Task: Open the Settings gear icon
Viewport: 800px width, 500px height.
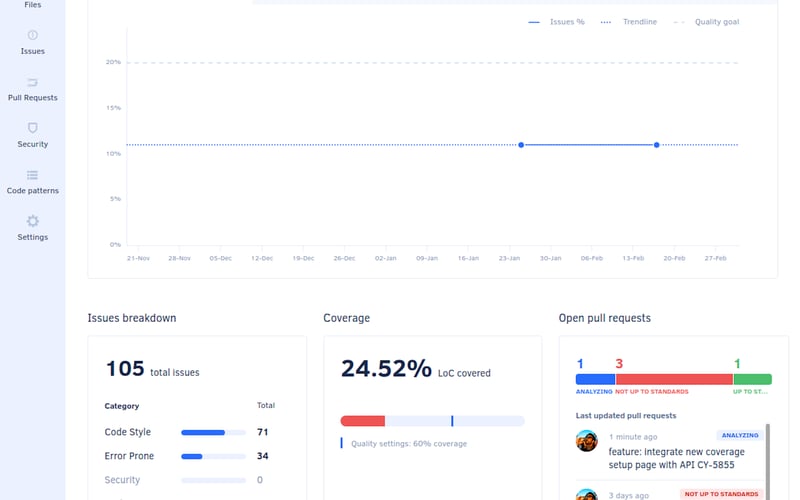Action: [33, 221]
